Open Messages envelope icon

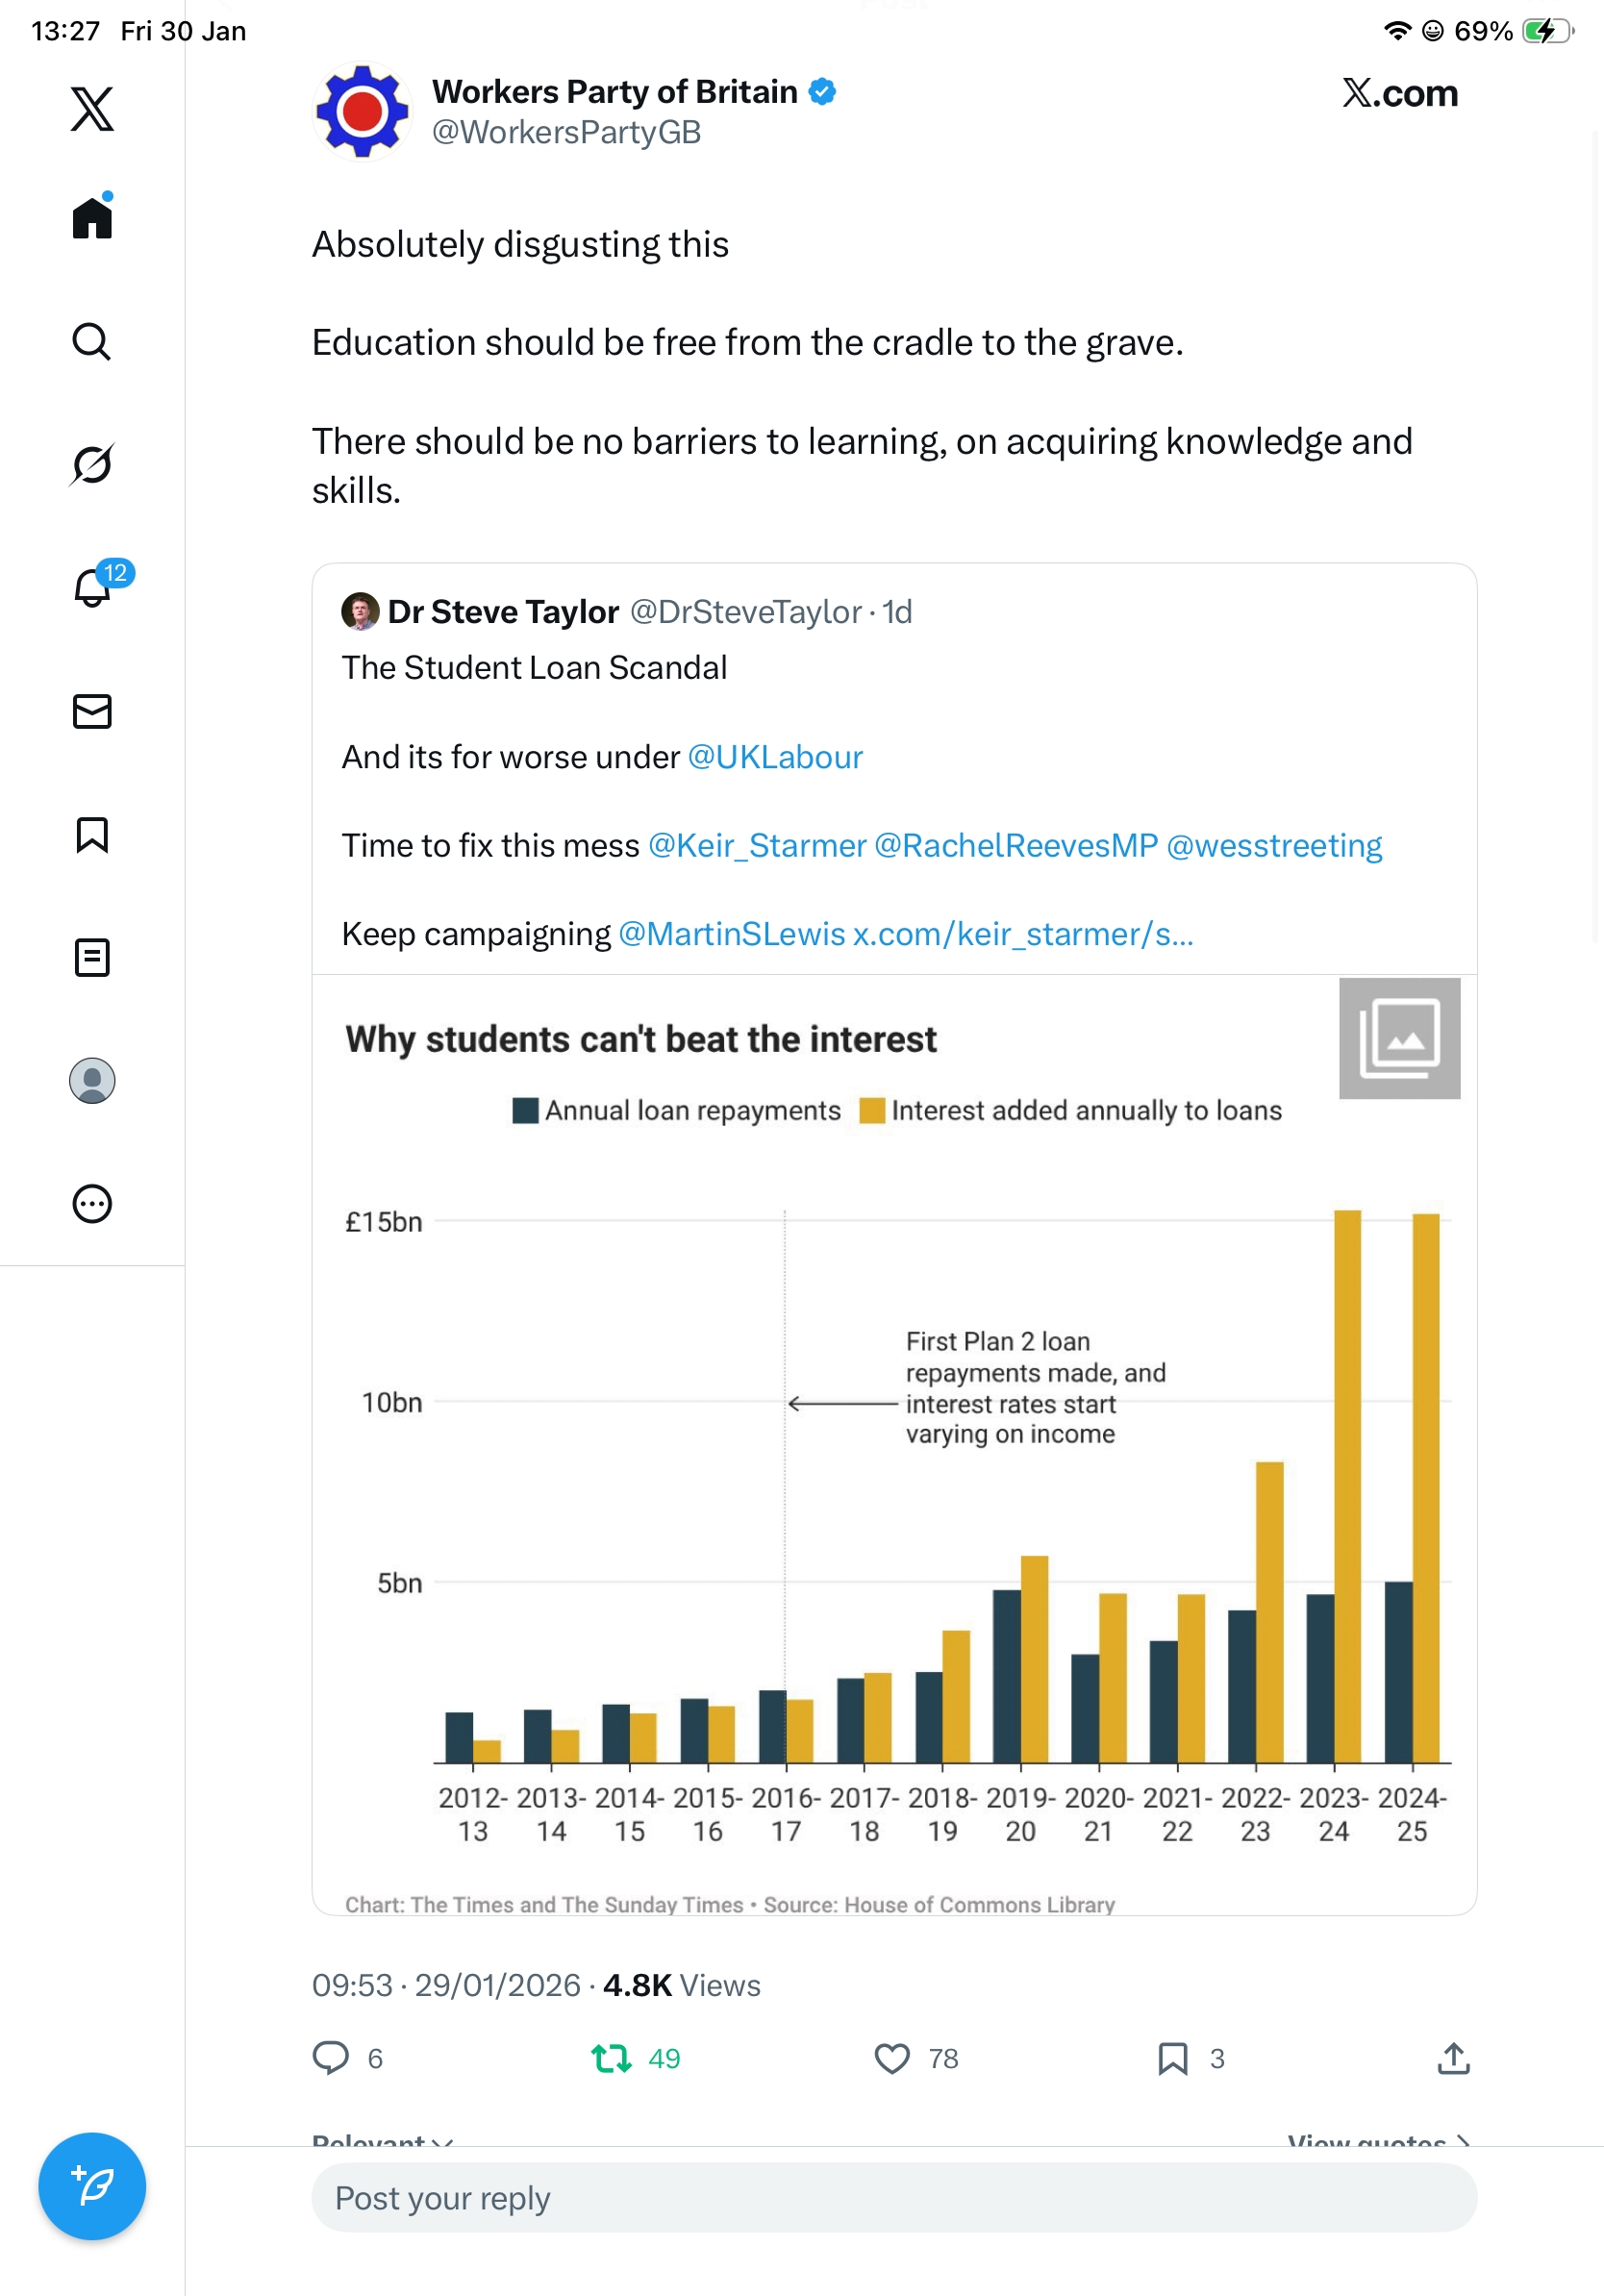92,712
